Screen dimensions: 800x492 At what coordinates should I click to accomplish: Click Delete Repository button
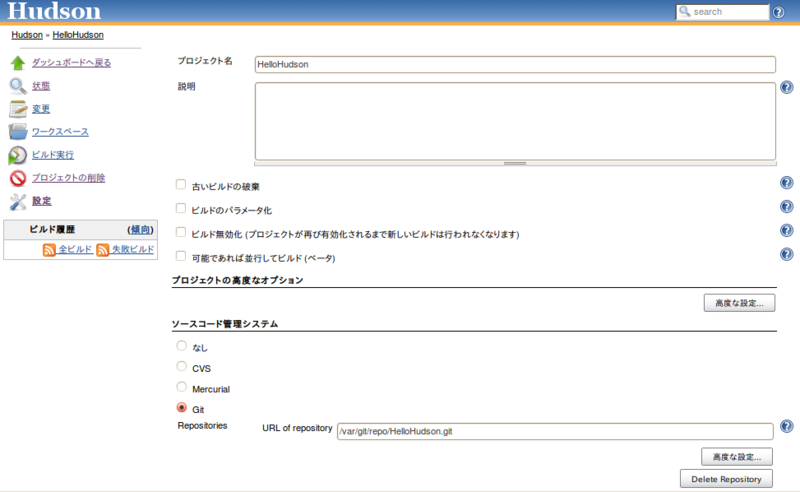pyautogui.click(x=726, y=479)
